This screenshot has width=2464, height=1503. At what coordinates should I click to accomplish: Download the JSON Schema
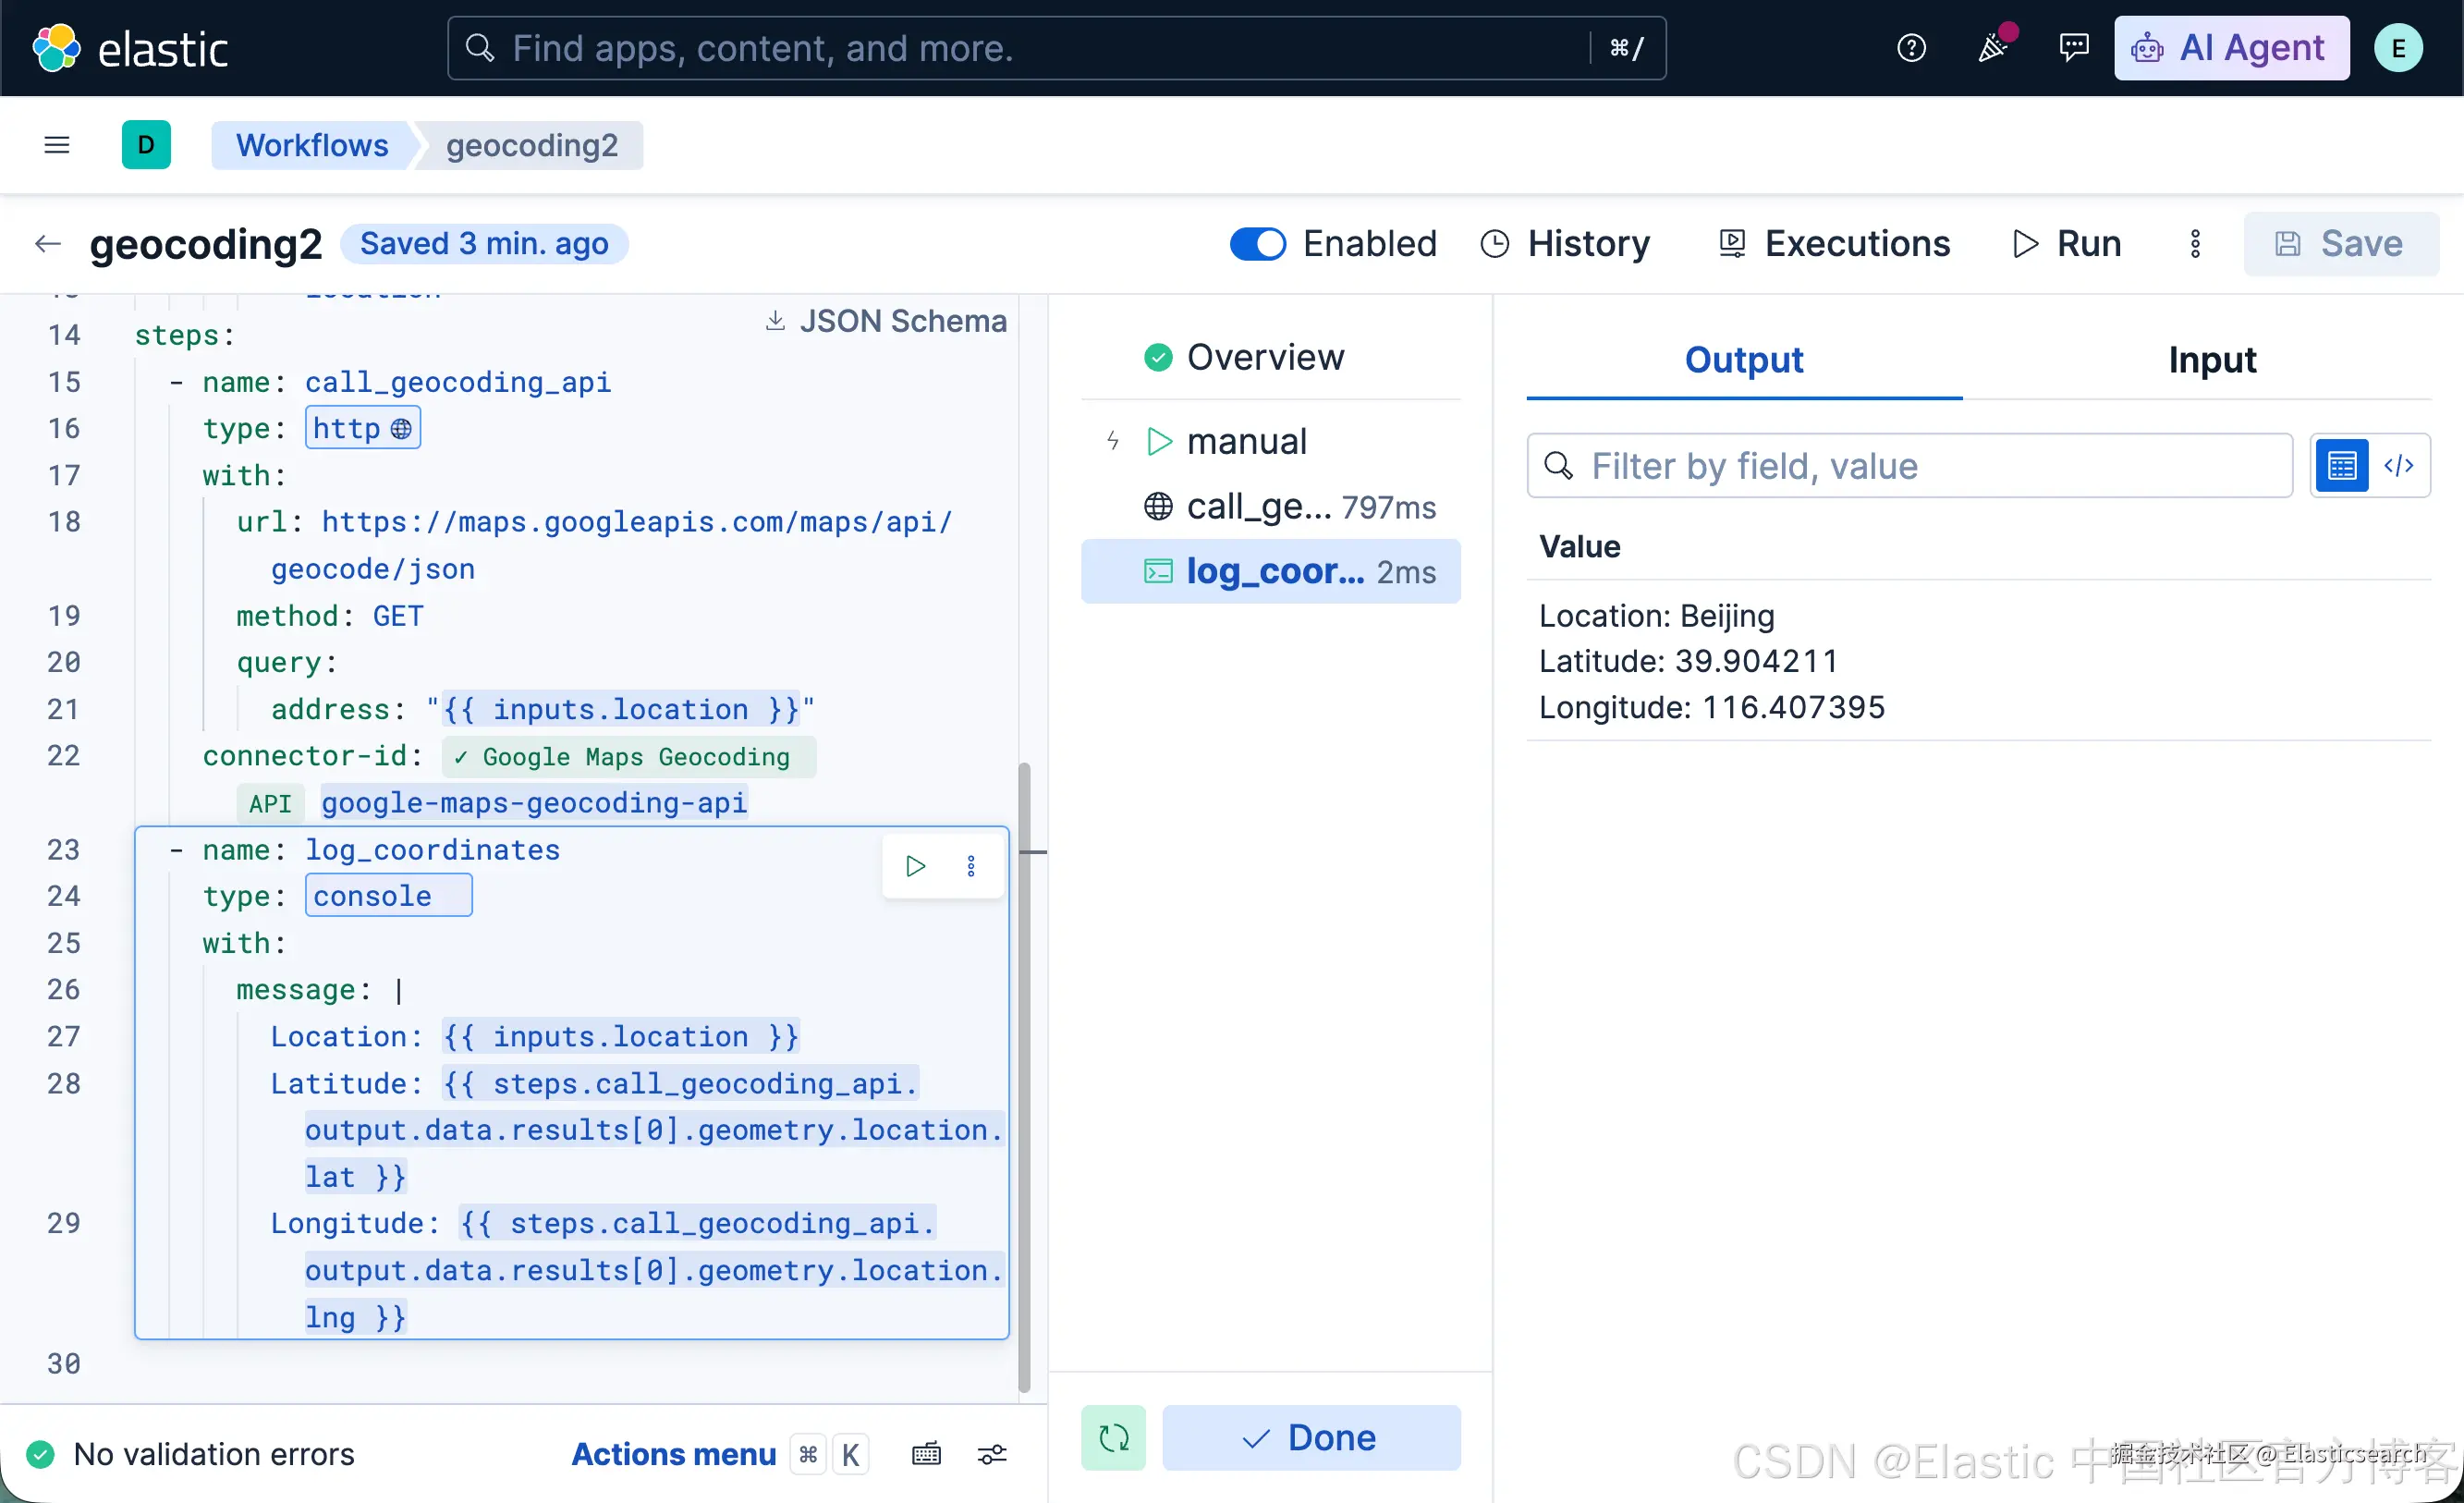pyautogui.click(x=886, y=321)
